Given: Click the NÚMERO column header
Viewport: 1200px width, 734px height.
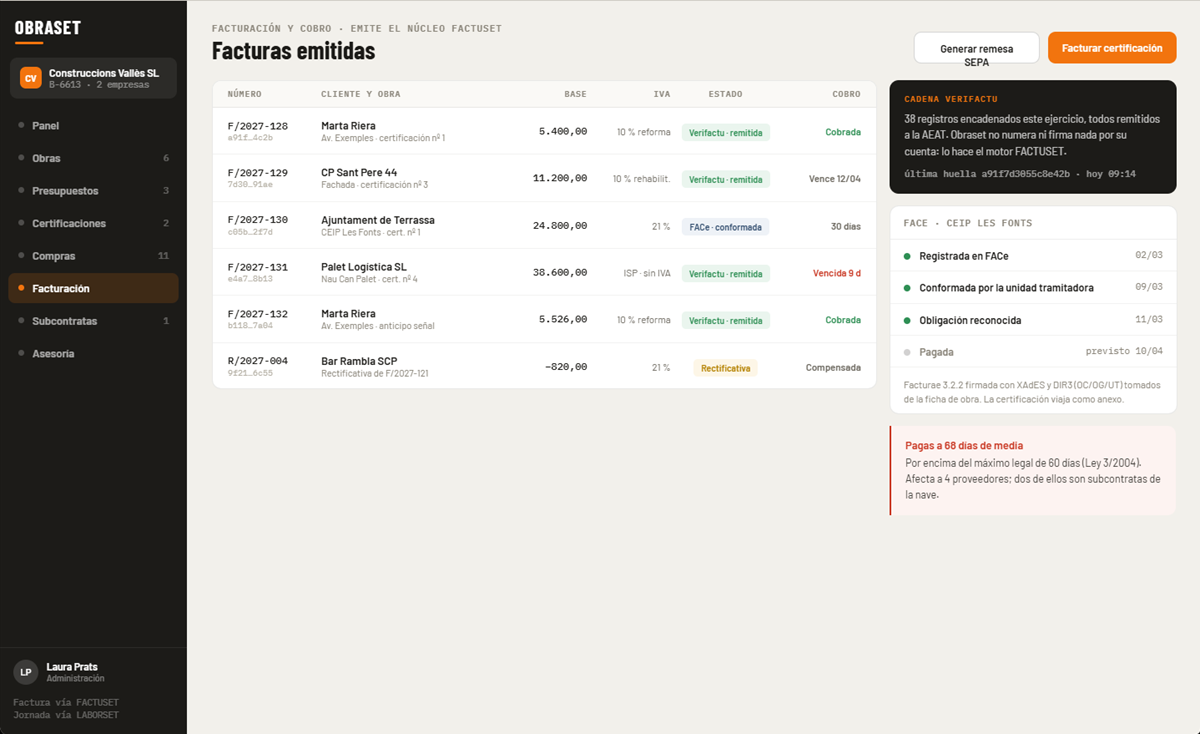Looking at the screenshot, I should 245,94.
